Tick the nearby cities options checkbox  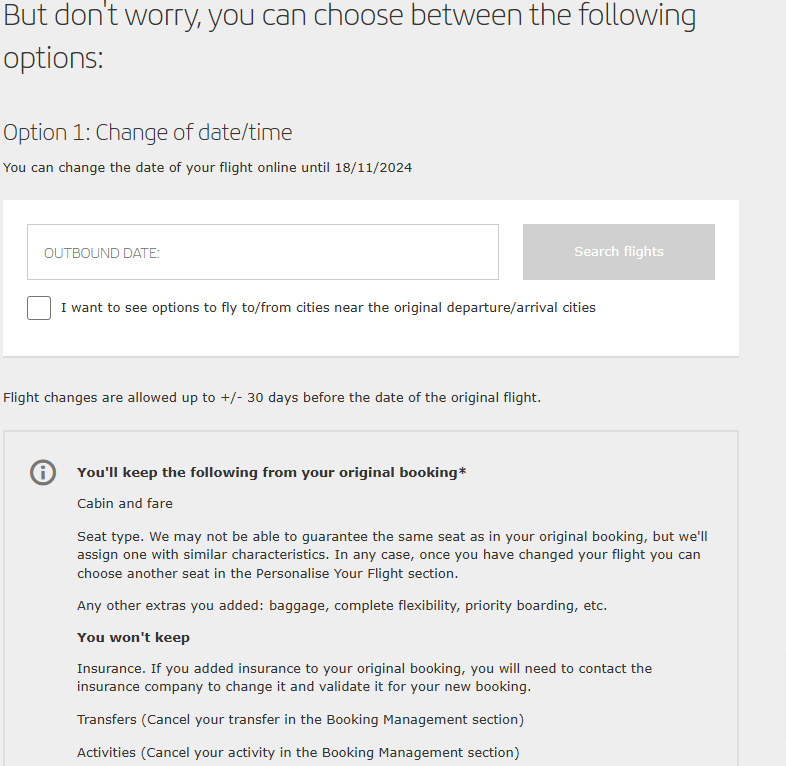click(39, 308)
